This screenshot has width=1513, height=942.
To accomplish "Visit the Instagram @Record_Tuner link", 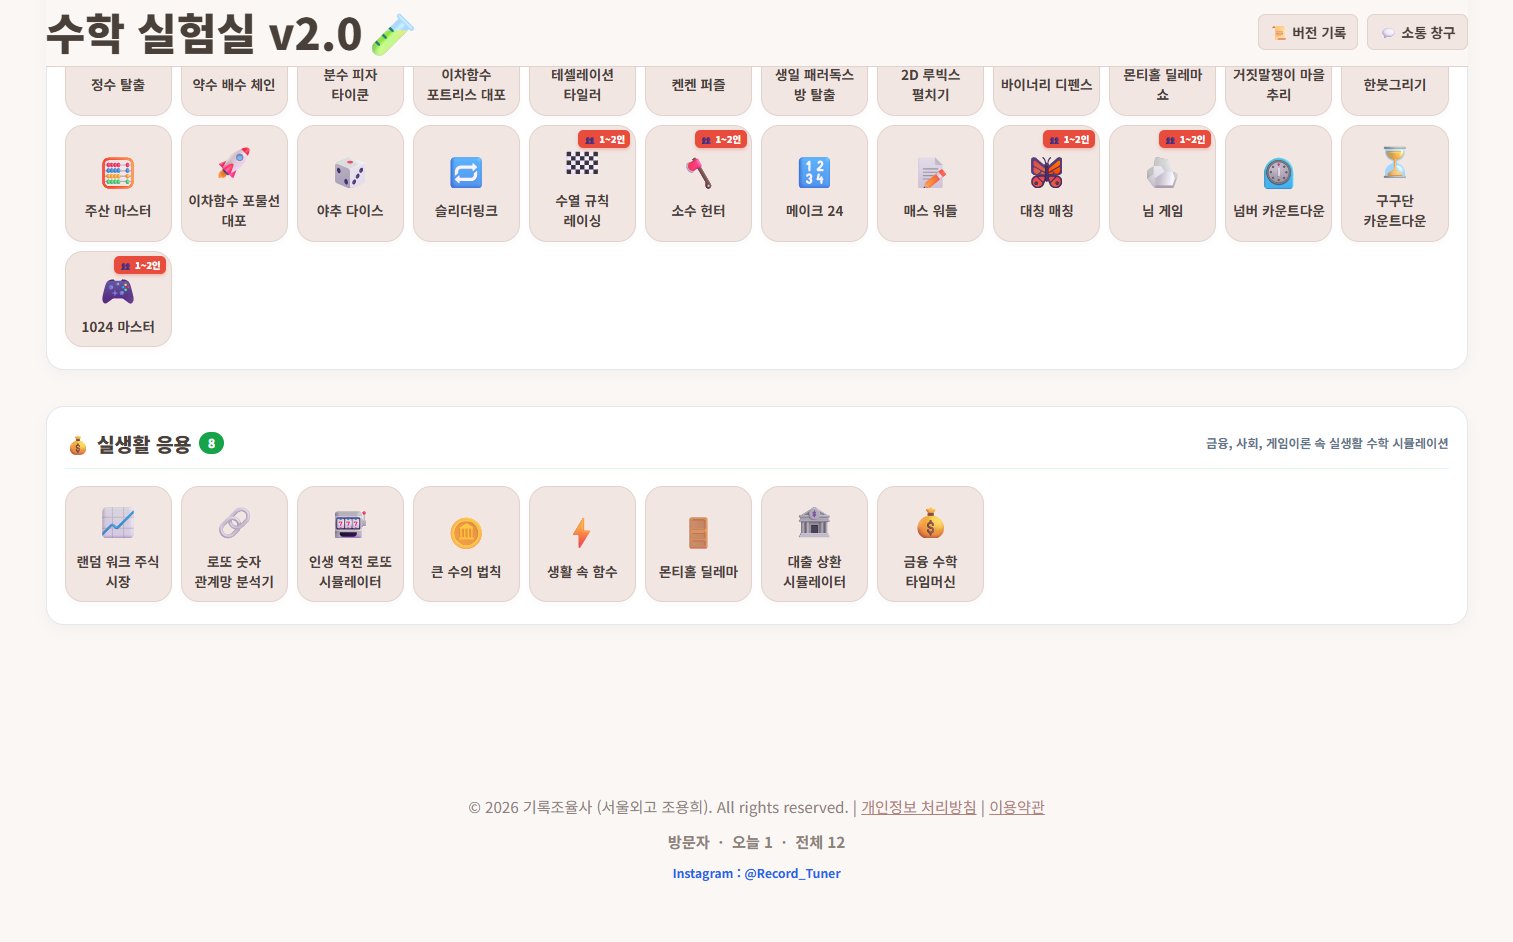I will (756, 873).
